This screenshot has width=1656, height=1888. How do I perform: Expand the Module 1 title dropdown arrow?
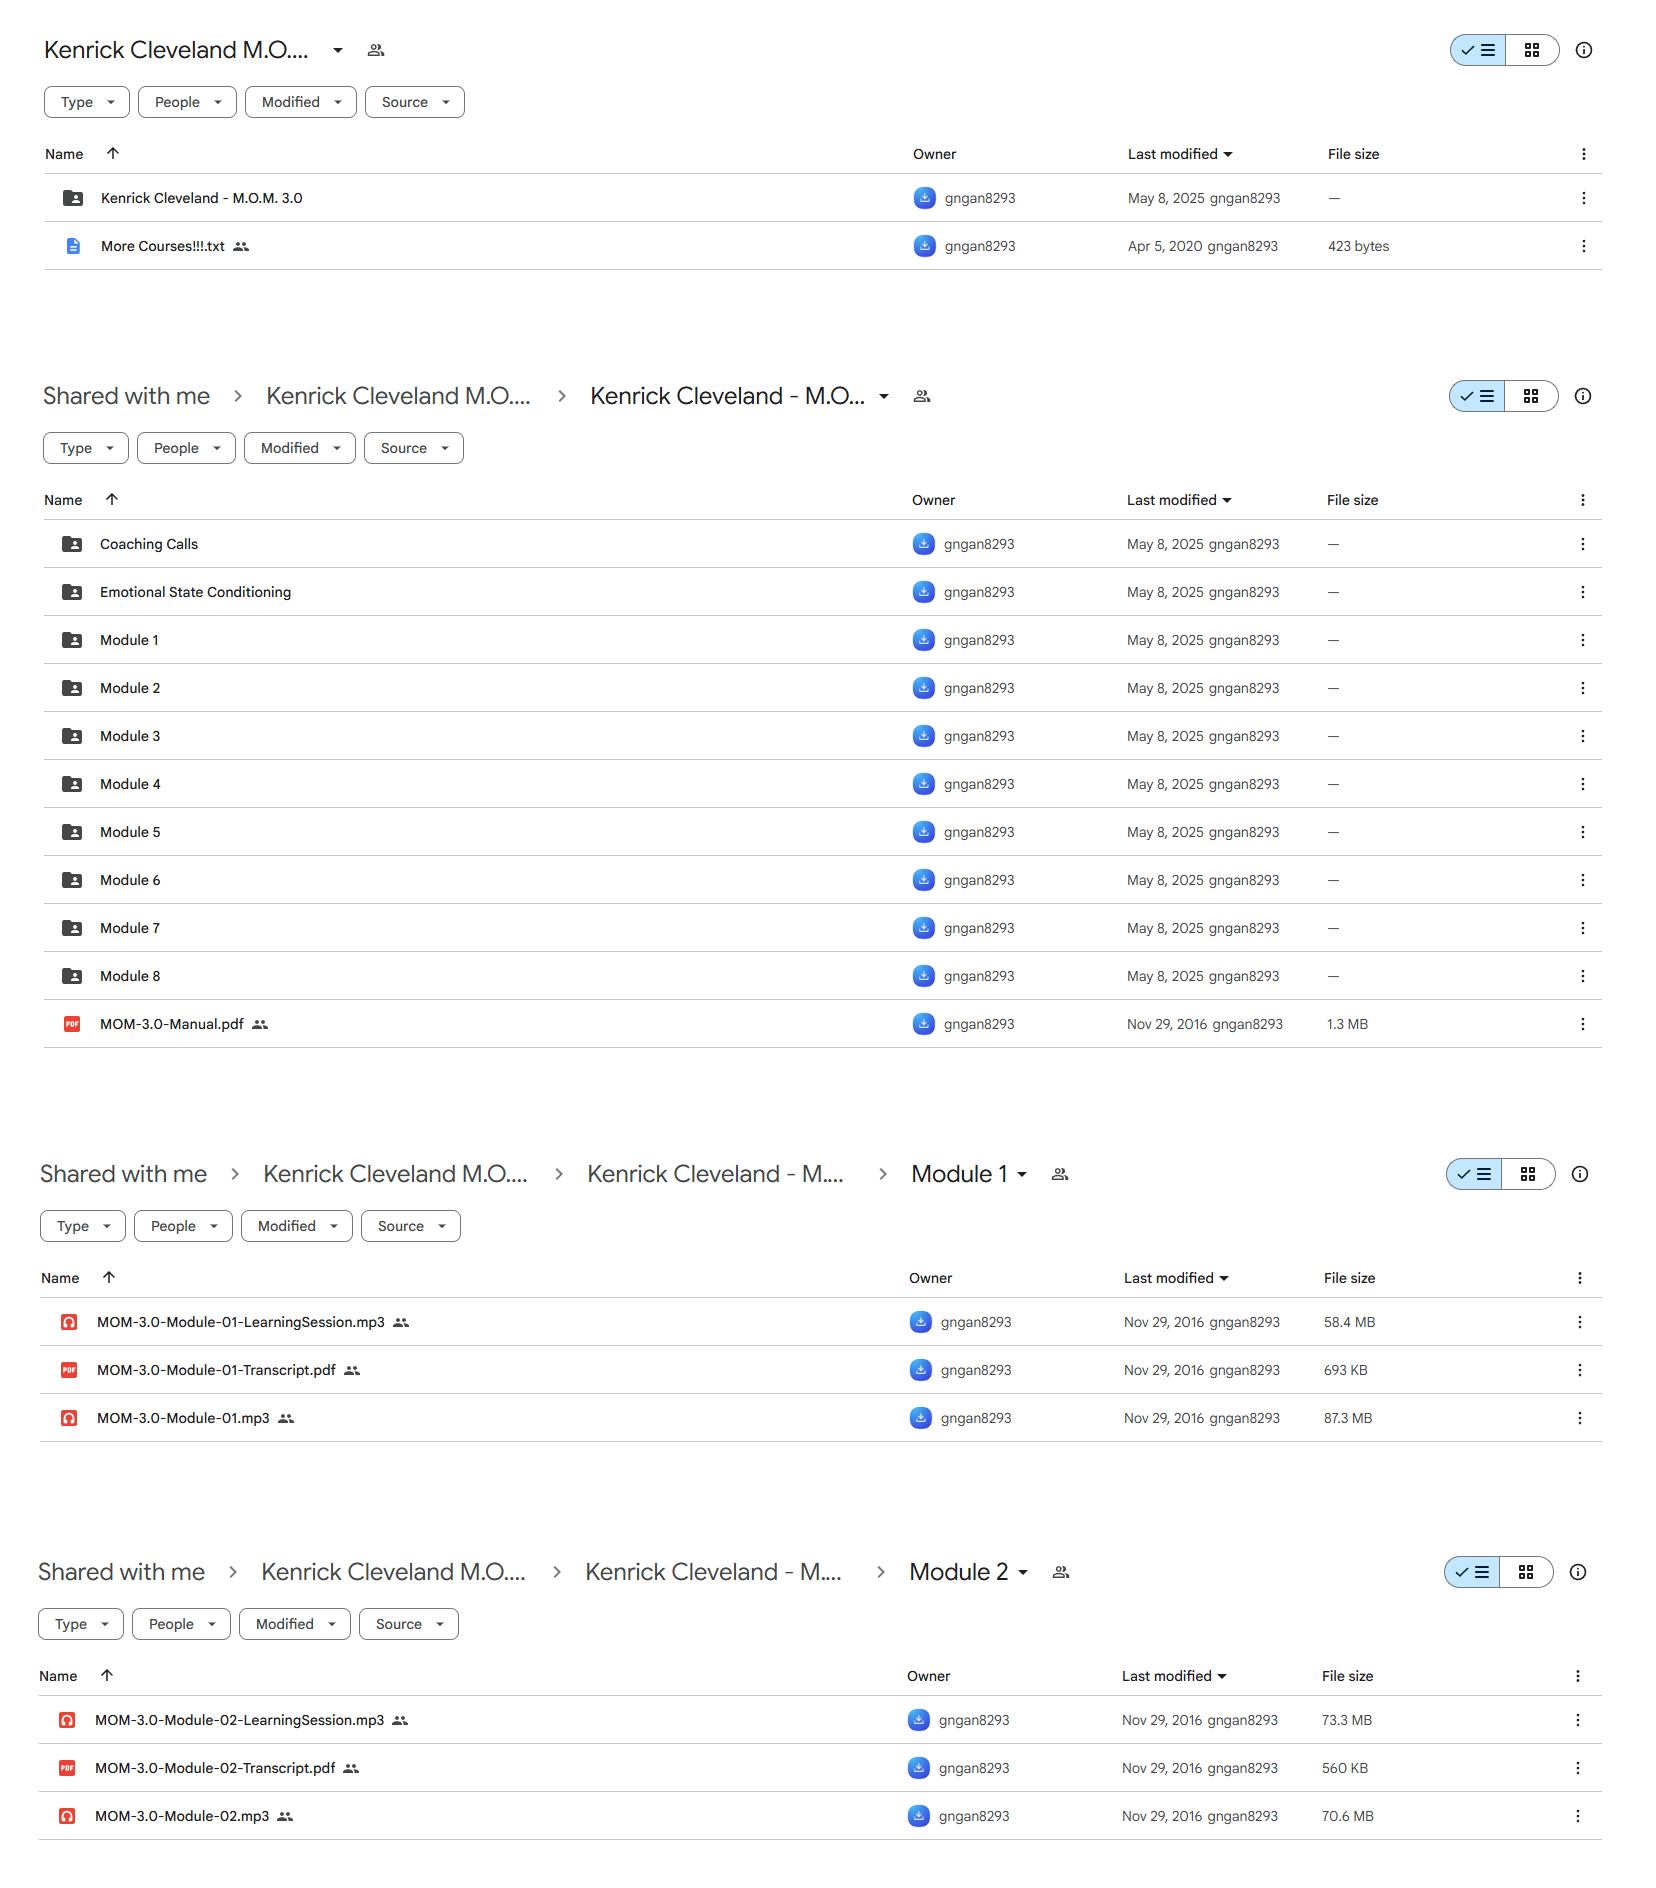pos(1022,1175)
